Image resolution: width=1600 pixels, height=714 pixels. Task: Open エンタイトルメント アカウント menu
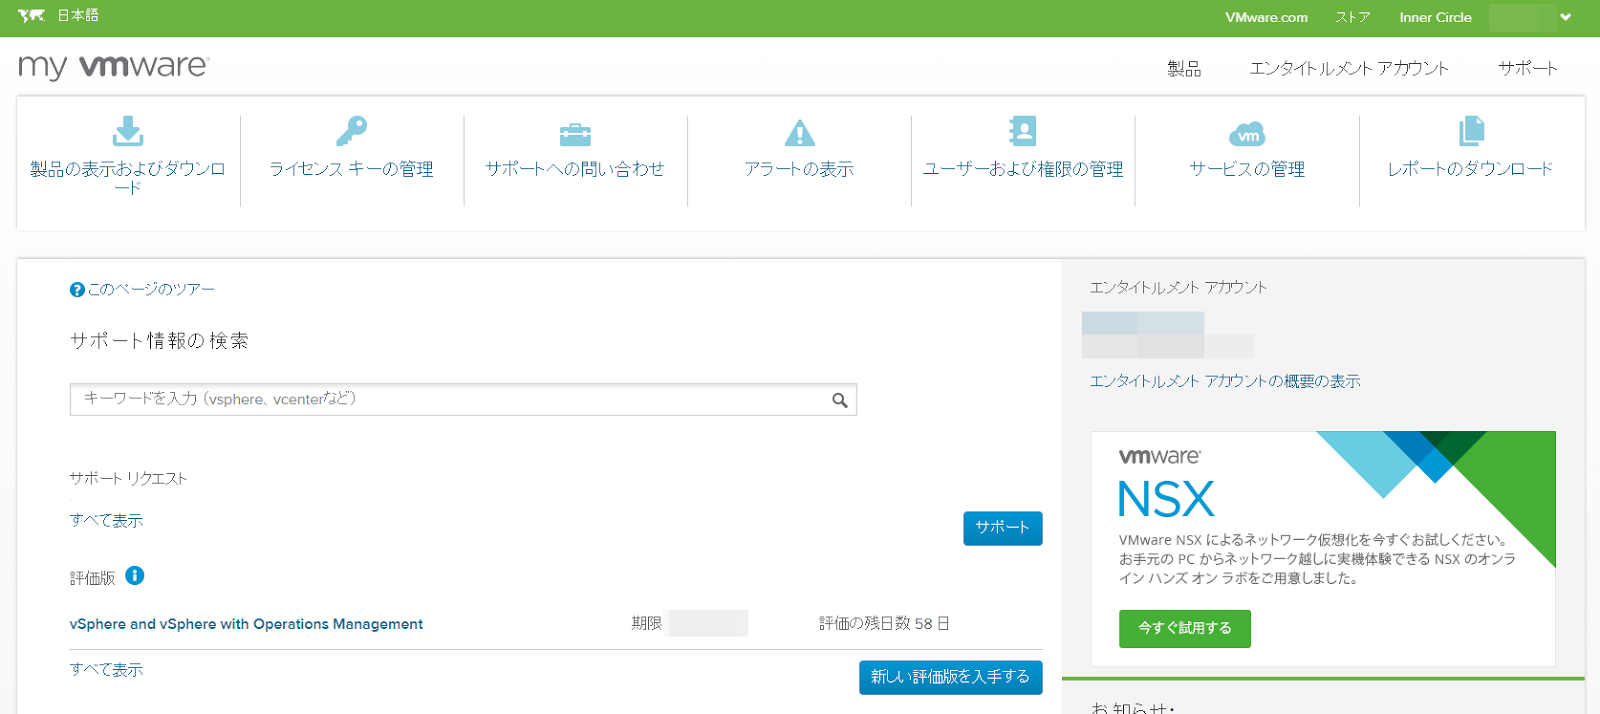[1349, 68]
